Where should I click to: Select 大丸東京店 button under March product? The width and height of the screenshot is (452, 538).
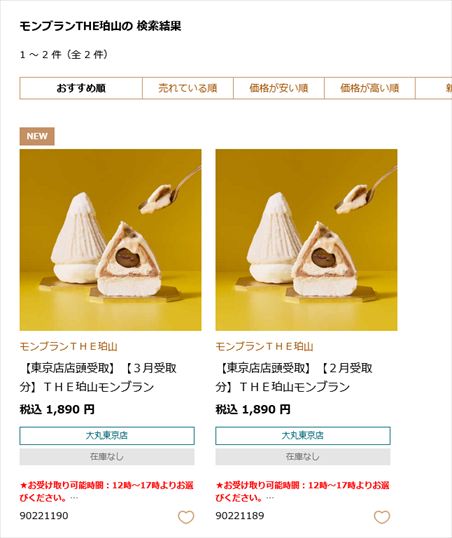point(107,435)
